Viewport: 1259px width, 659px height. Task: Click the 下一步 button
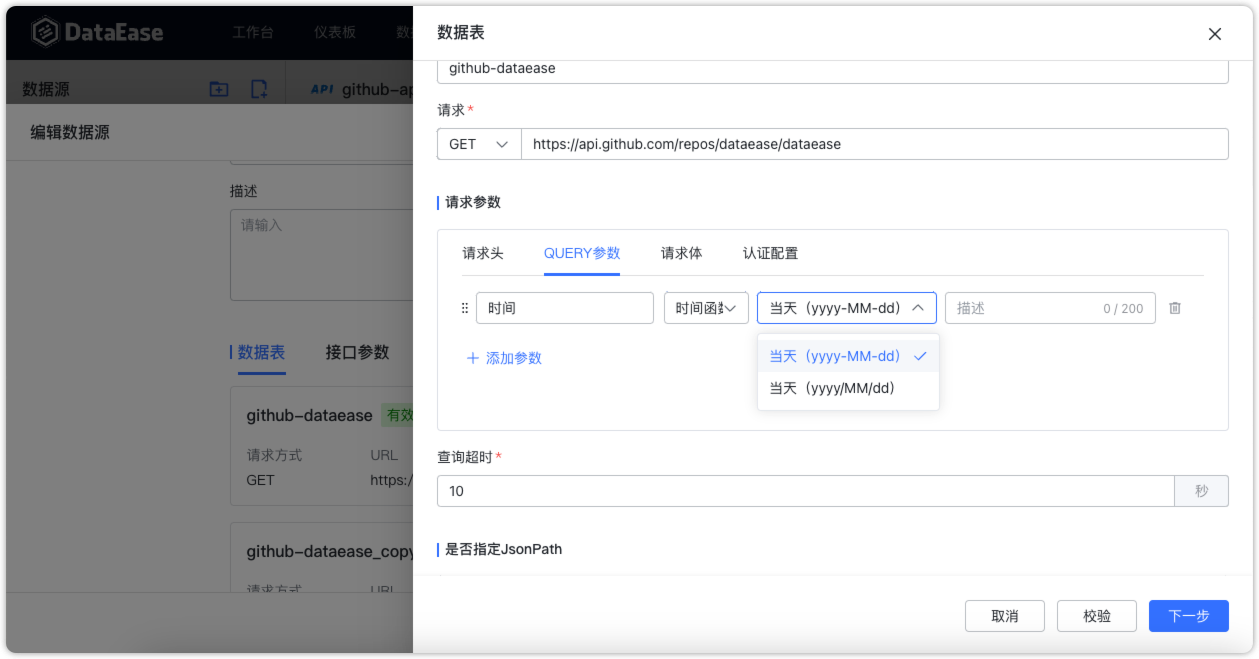tap(1188, 616)
